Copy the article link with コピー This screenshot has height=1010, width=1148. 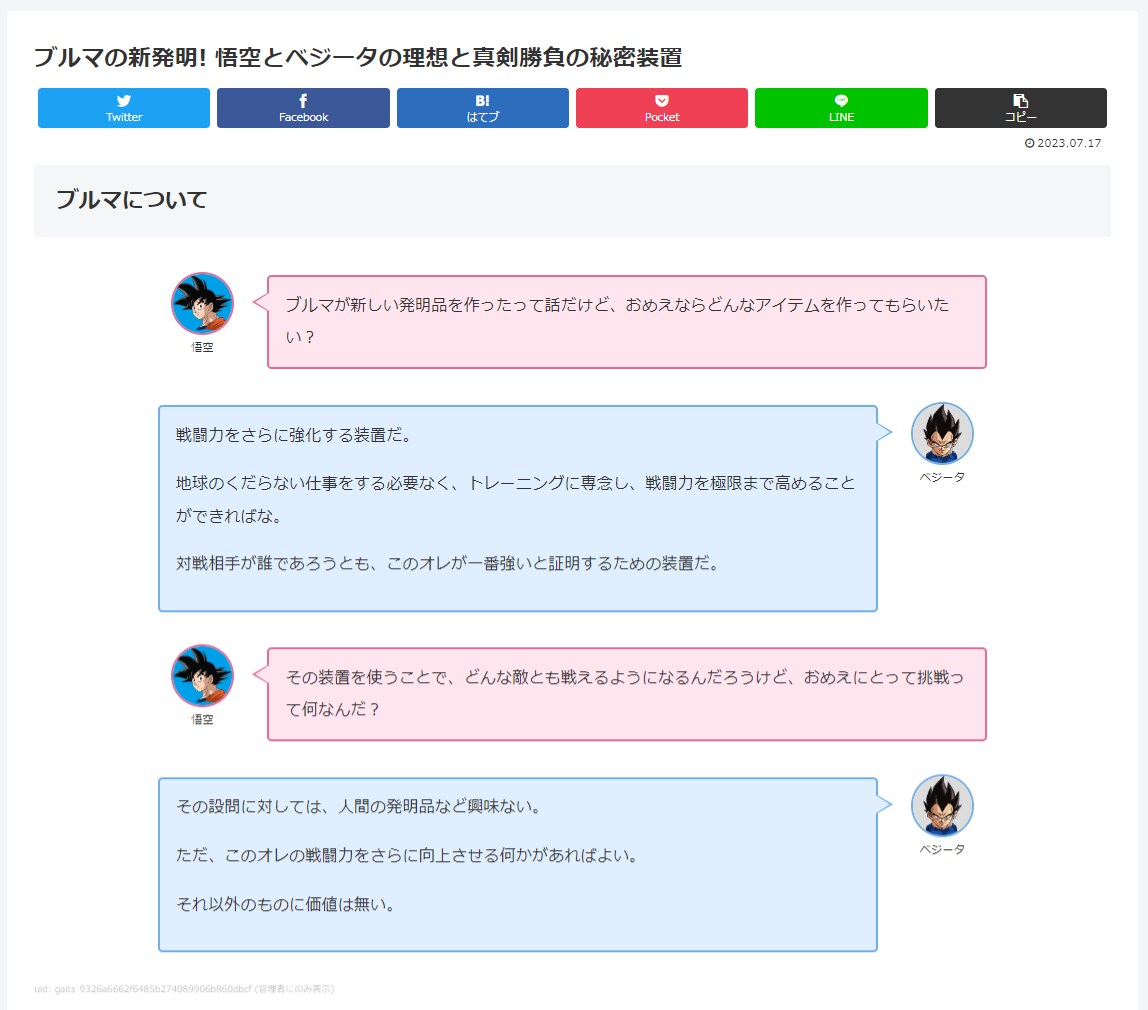coord(1021,108)
